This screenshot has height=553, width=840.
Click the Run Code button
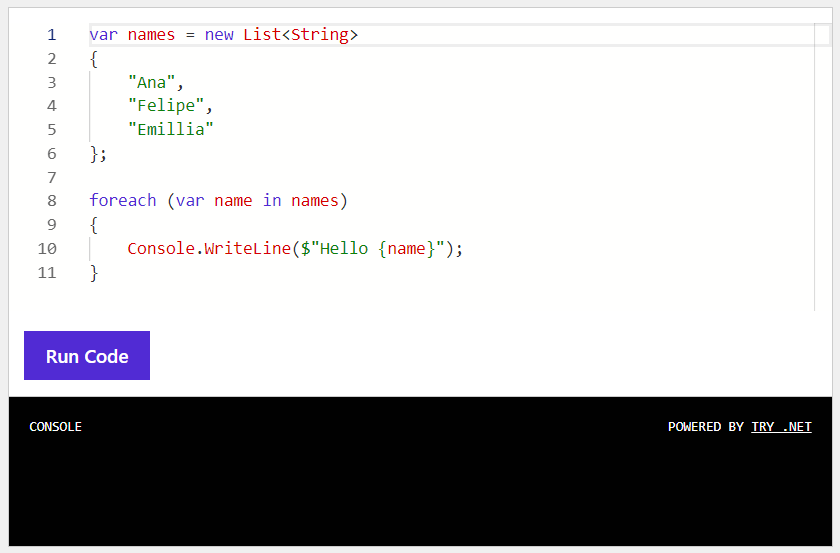click(x=87, y=355)
